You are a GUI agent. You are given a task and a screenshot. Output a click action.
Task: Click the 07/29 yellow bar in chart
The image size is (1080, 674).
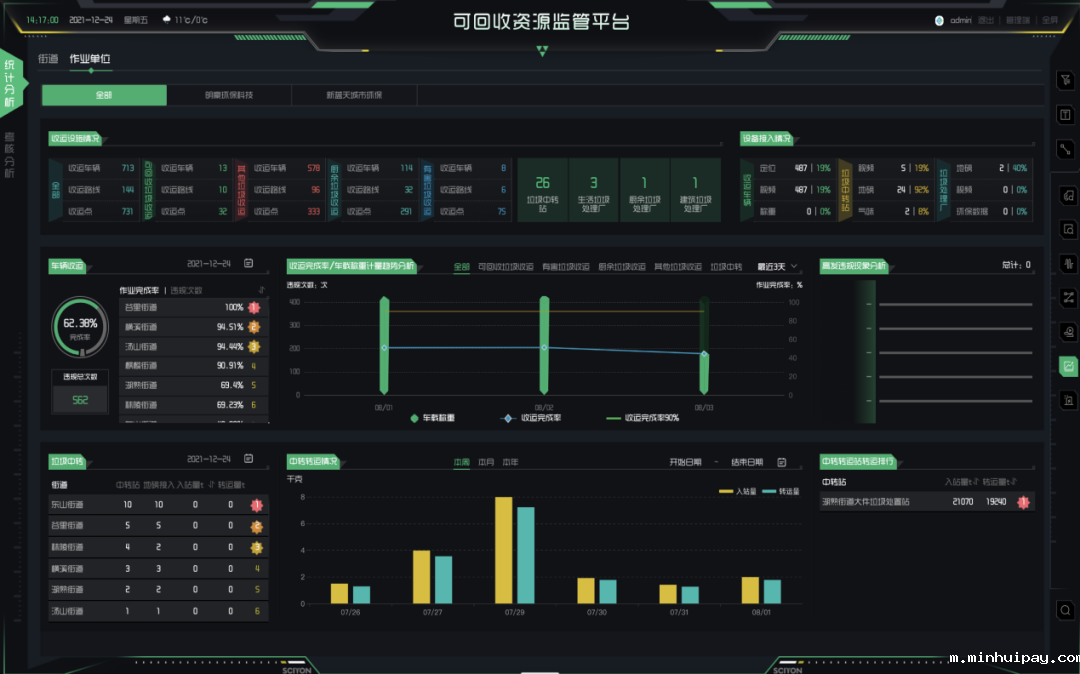click(503, 550)
